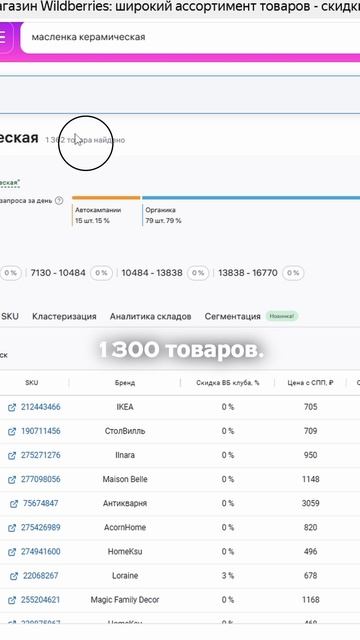Sort by Скидка ВБ клуба, % column
This screenshot has width=360, height=640.
[228, 383]
